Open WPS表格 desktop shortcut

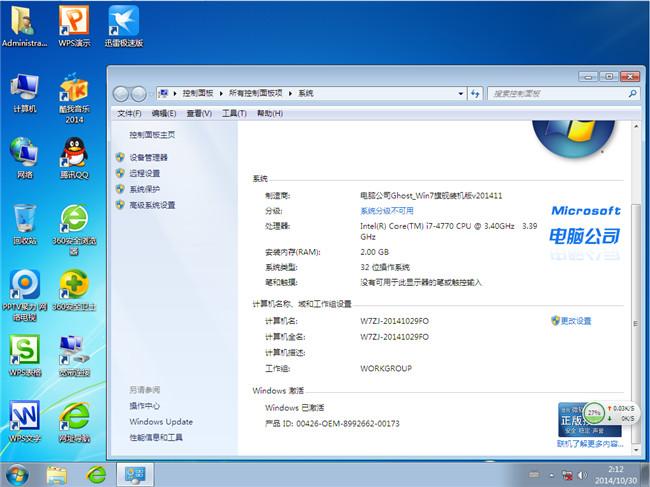24,356
